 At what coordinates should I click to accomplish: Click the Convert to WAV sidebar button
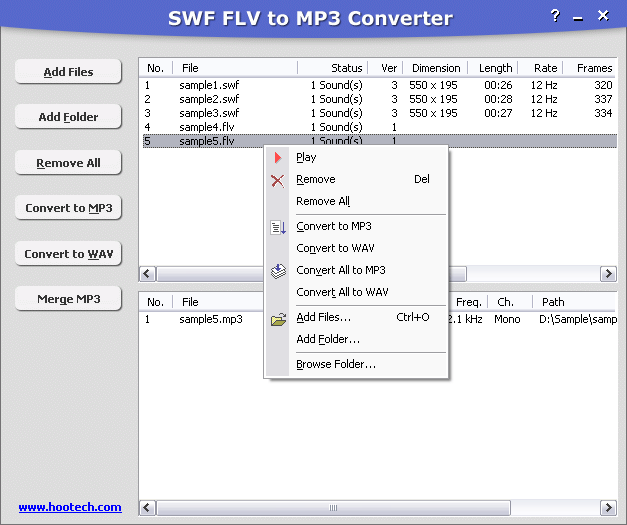pos(69,254)
